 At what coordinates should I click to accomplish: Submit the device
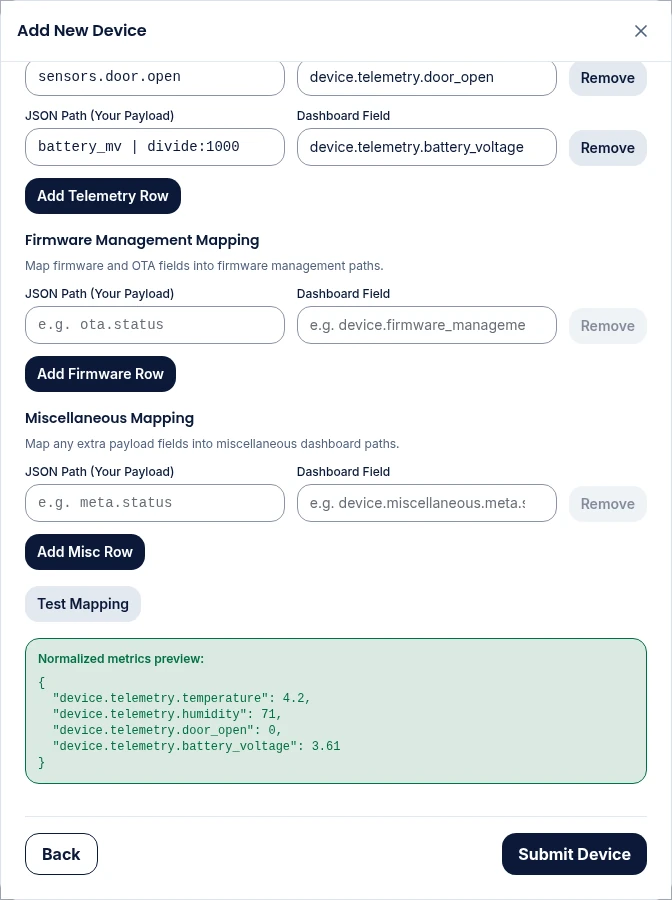pyautogui.click(x=574, y=854)
